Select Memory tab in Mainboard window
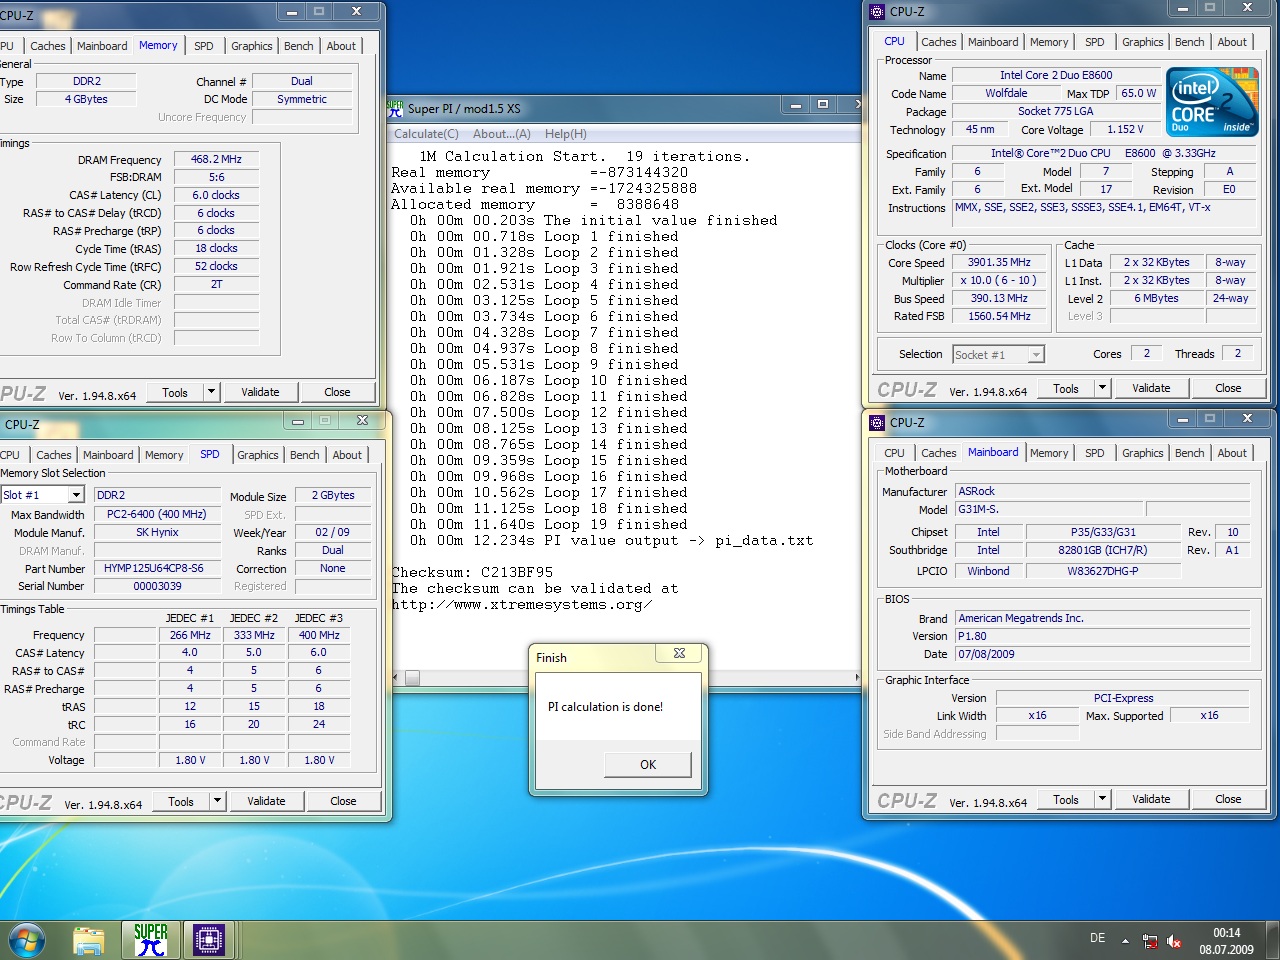Image resolution: width=1280 pixels, height=960 pixels. (1049, 453)
